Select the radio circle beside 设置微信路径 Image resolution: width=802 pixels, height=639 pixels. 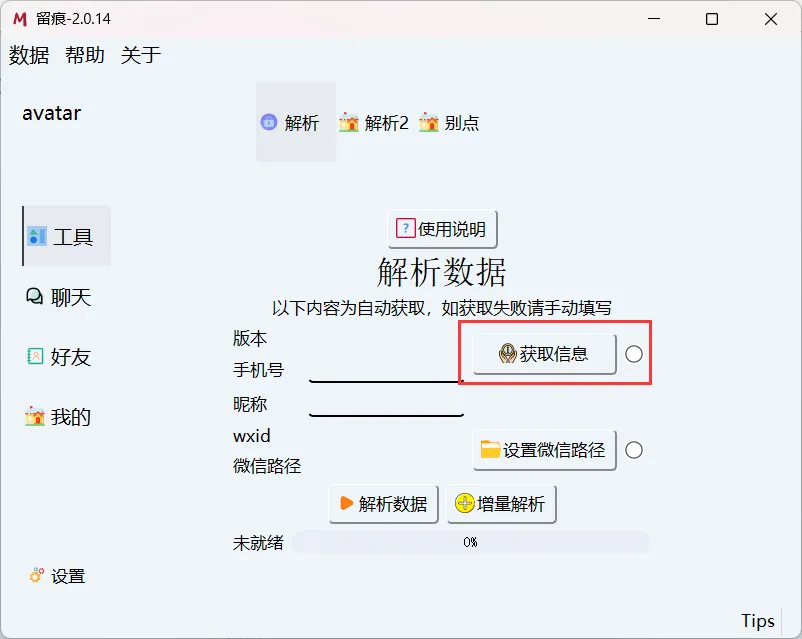coord(634,449)
